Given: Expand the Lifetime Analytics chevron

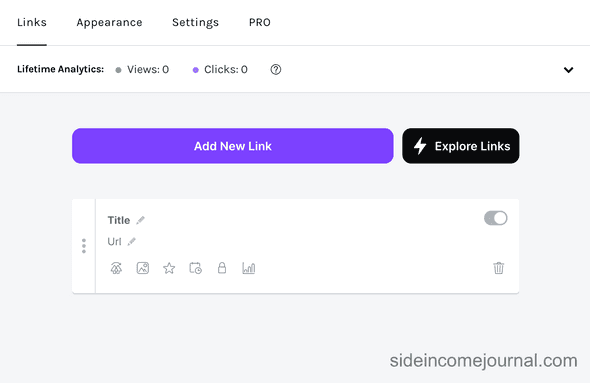Looking at the screenshot, I should (568, 70).
